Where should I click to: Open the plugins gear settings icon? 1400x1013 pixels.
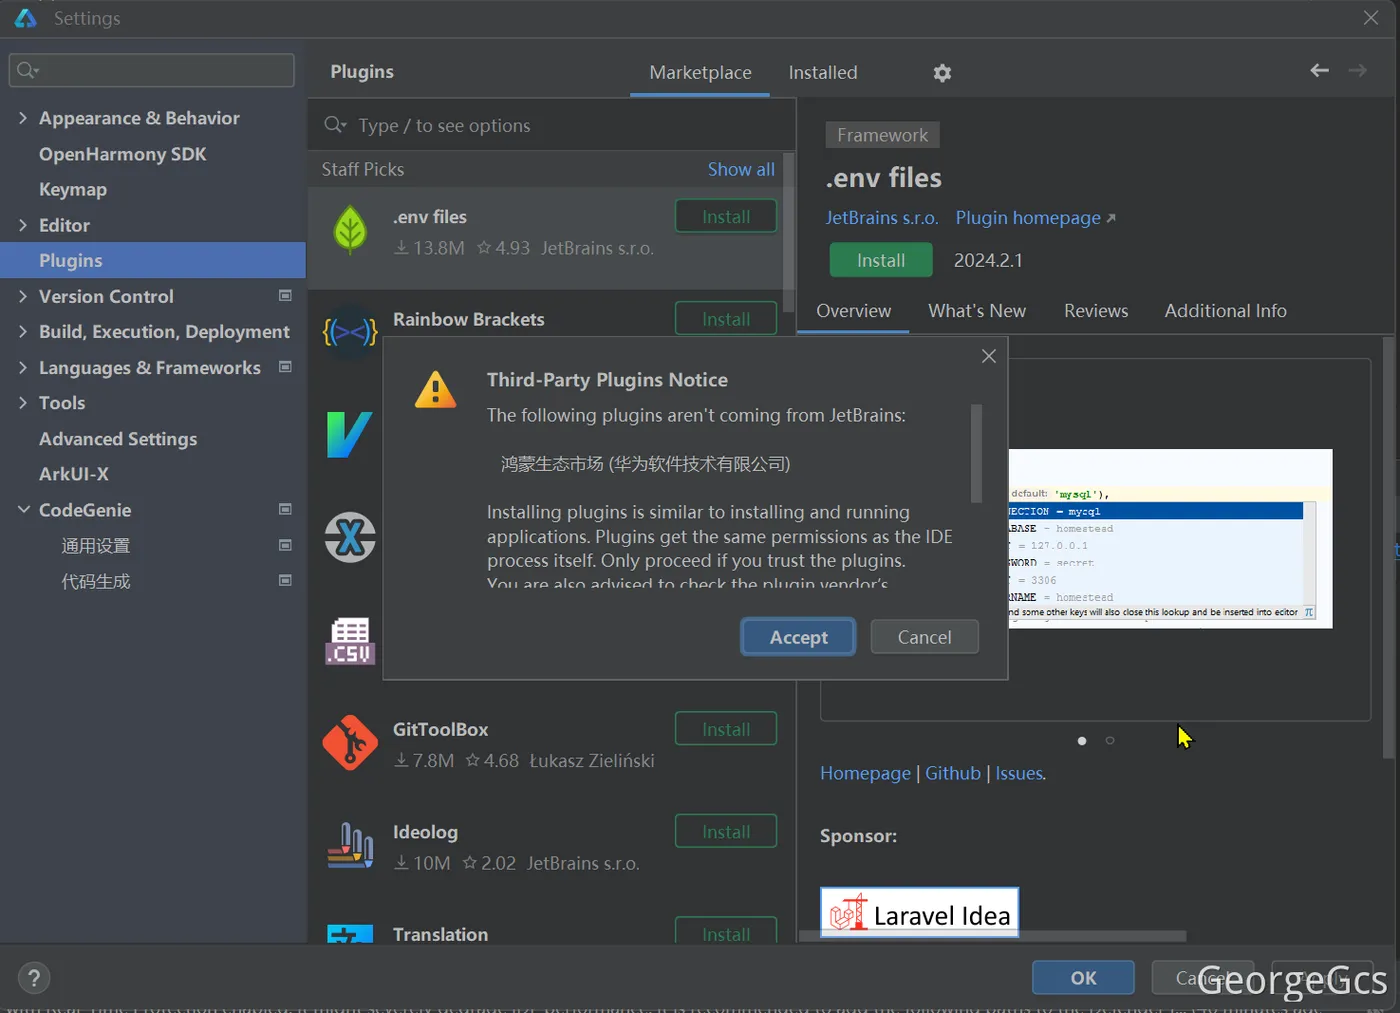[x=942, y=73]
